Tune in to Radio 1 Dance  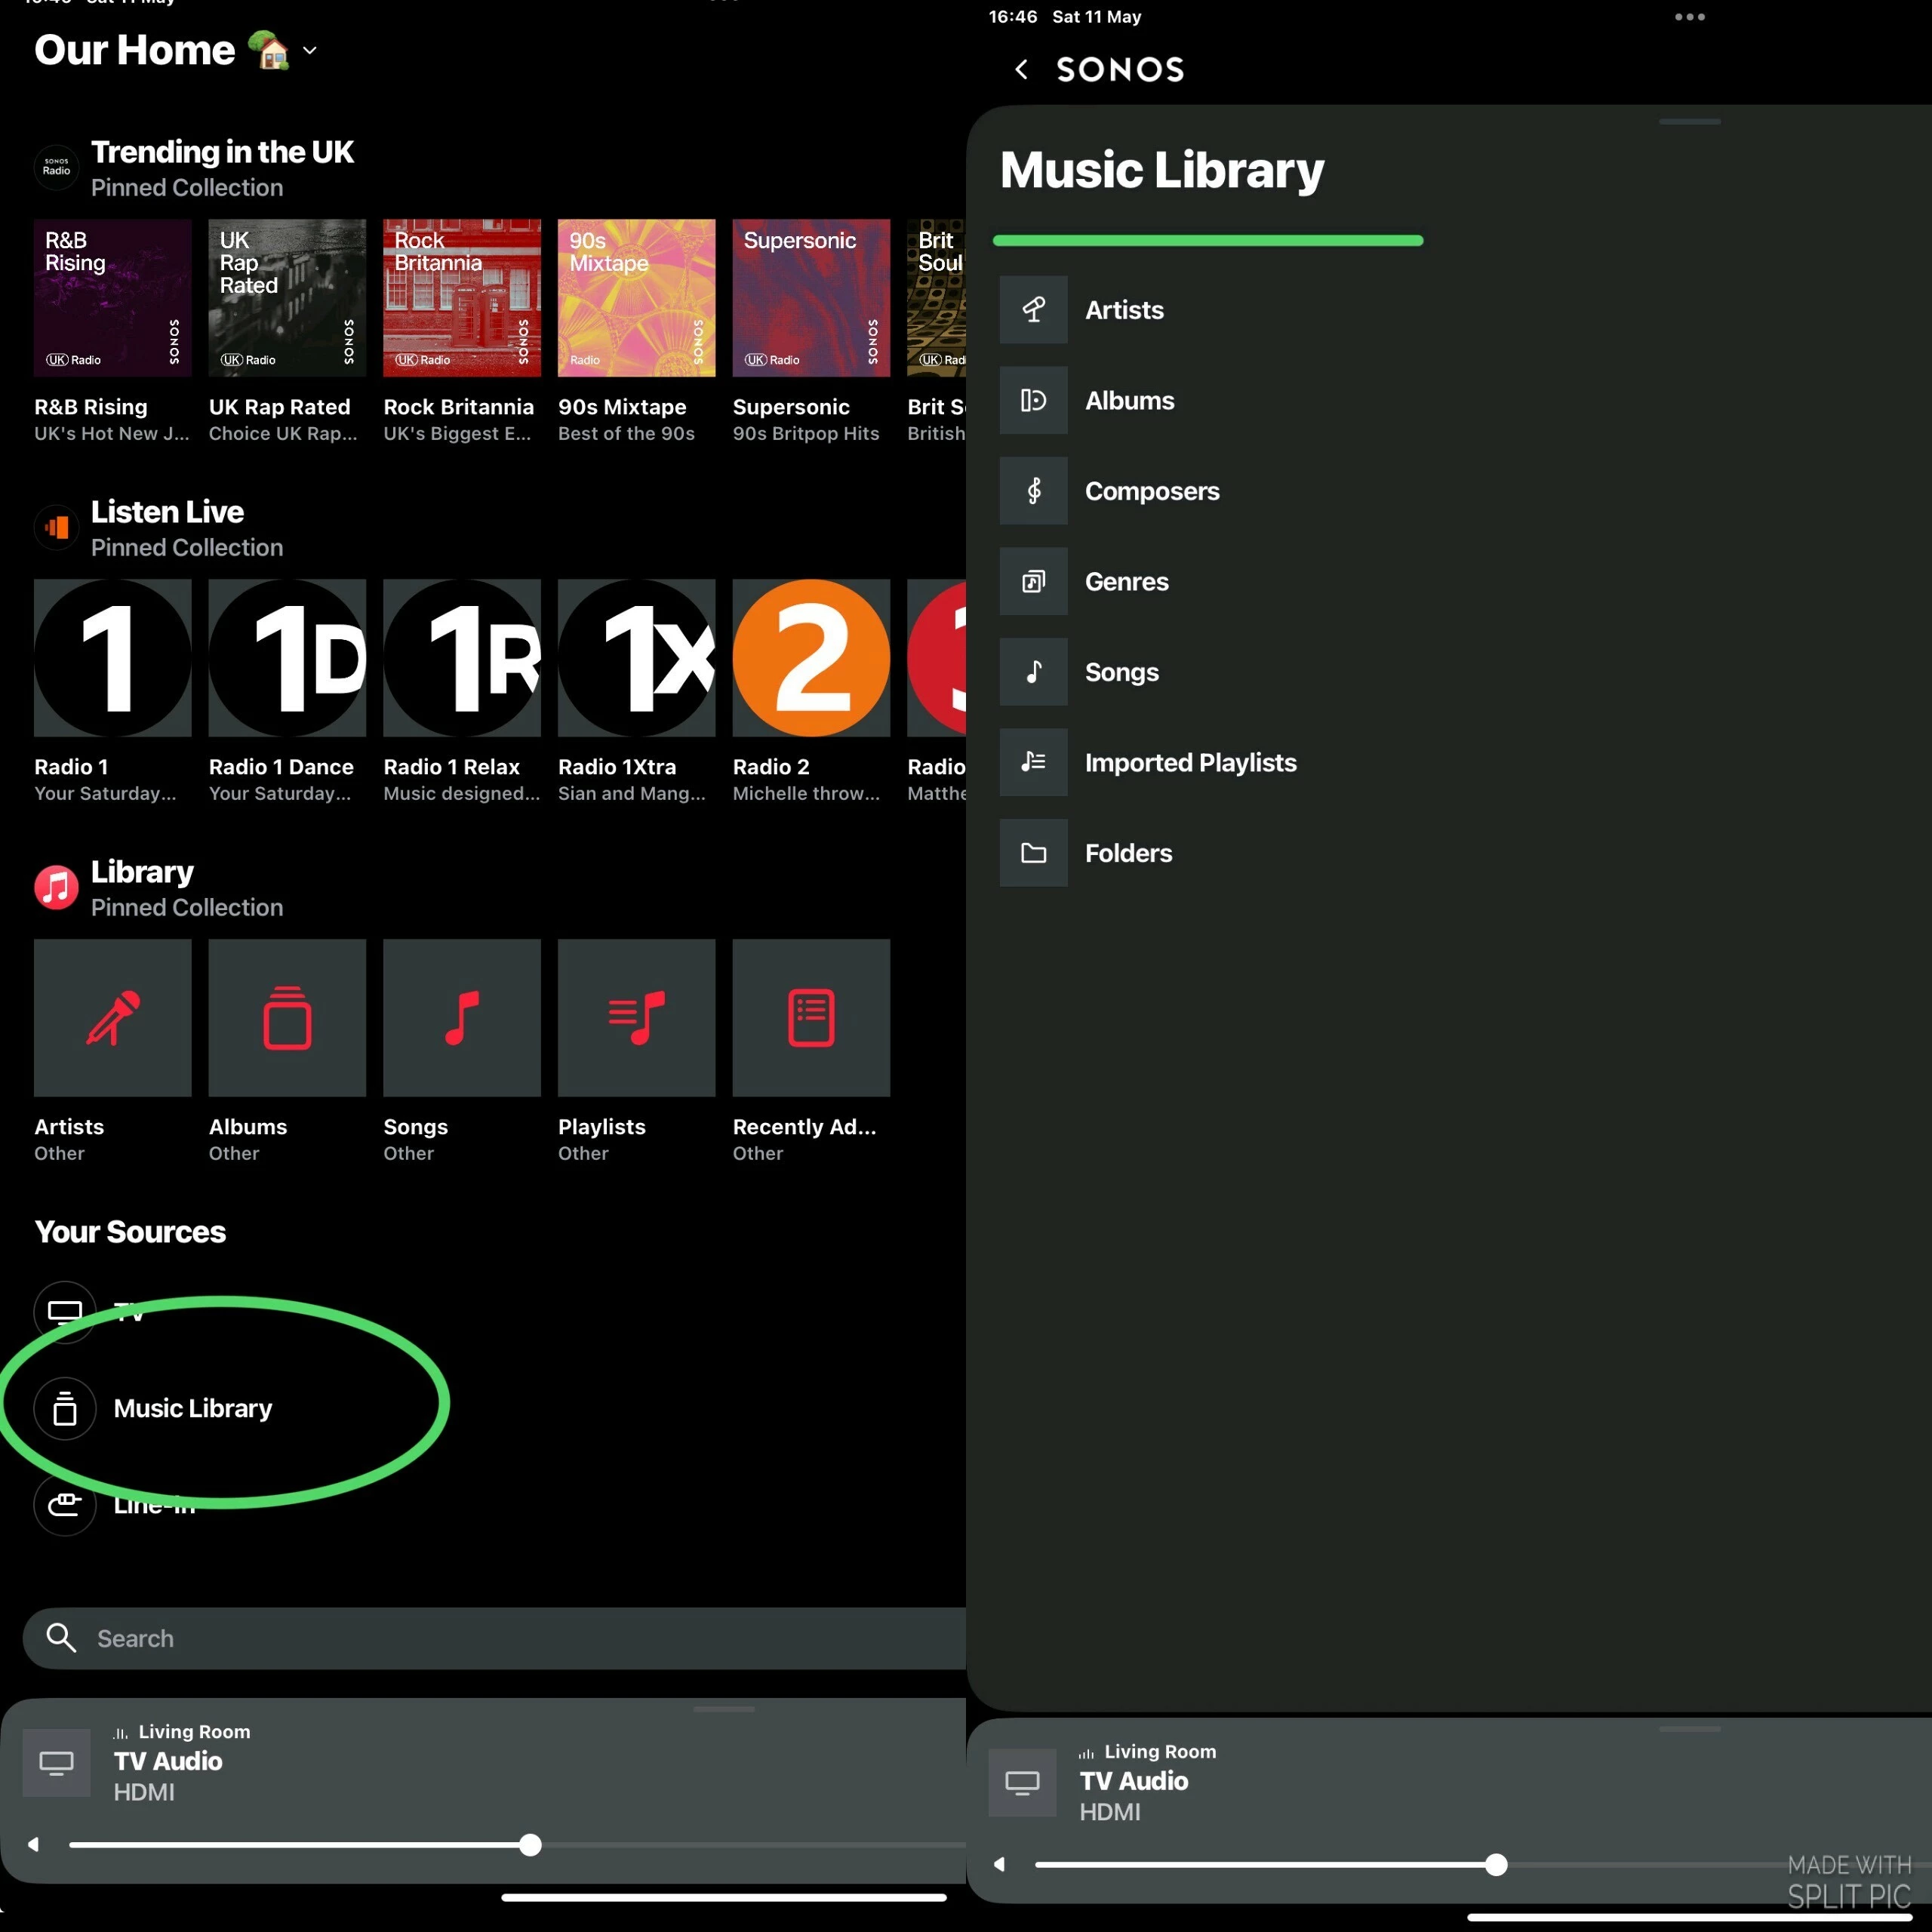point(287,658)
